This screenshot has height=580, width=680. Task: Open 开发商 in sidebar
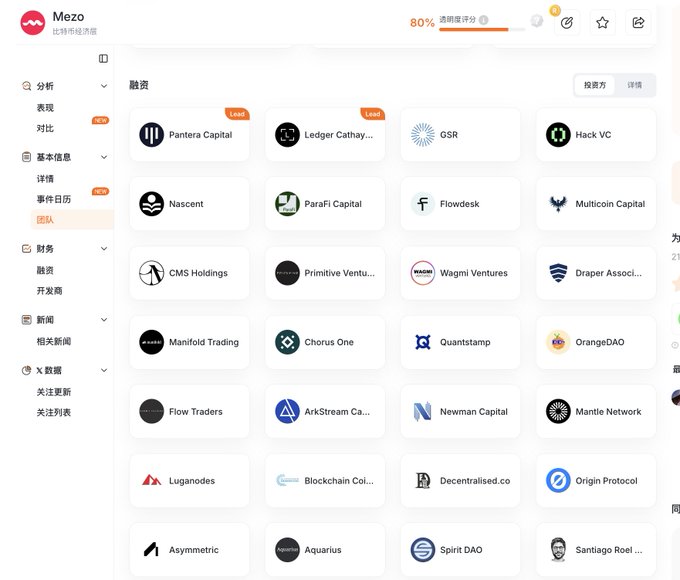click(x=49, y=291)
